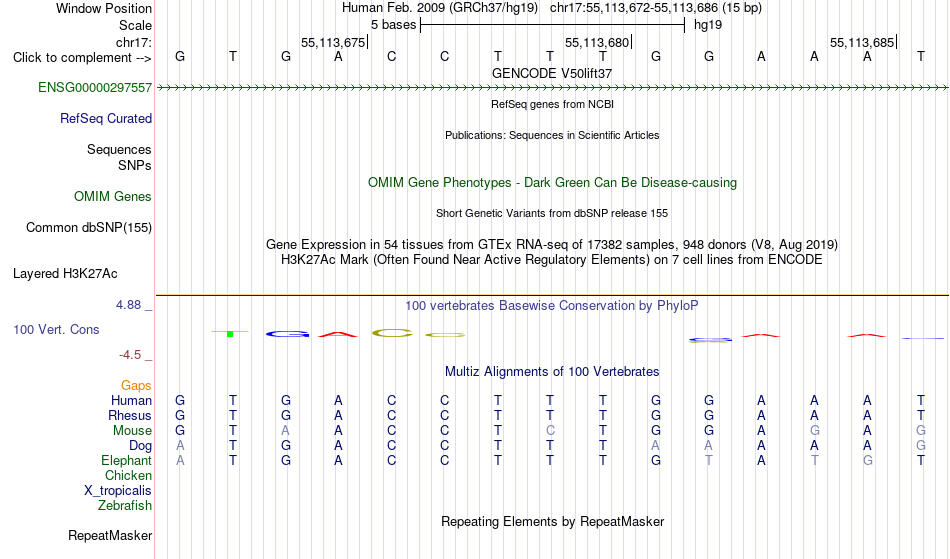This screenshot has height=559, width=950.
Task: Click '100 vertebrates Basewise Conservation by PhyloP'
Action: (x=552, y=306)
